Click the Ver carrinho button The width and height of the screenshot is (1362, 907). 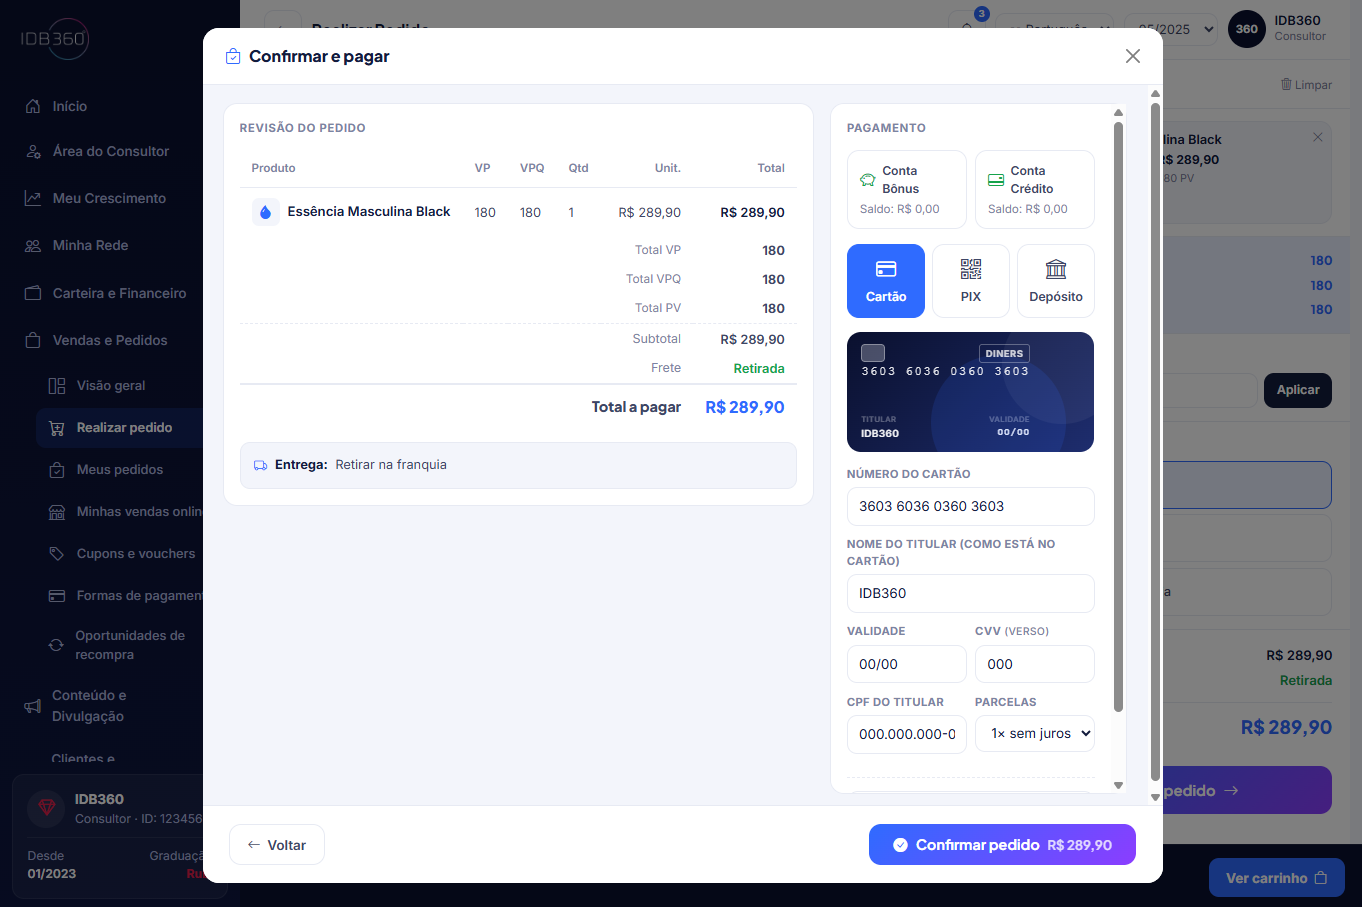[1277, 878]
